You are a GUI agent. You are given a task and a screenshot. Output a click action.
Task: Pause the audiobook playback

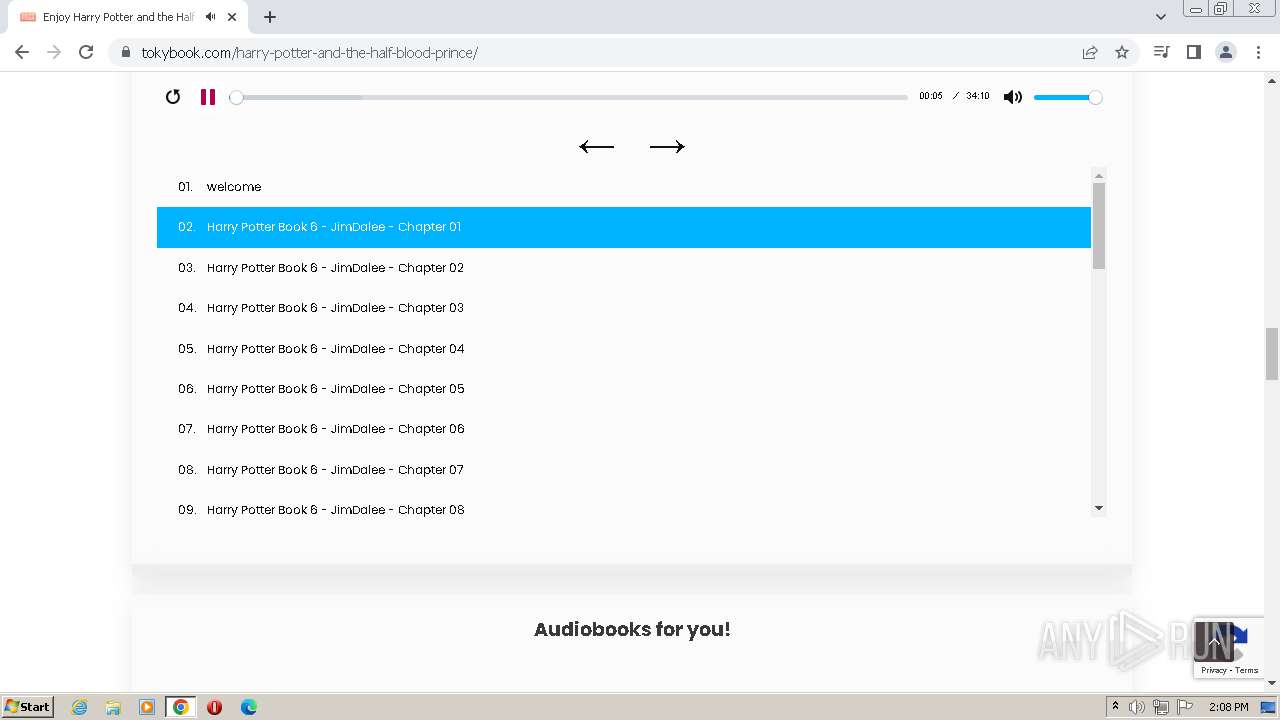click(x=208, y=97)
